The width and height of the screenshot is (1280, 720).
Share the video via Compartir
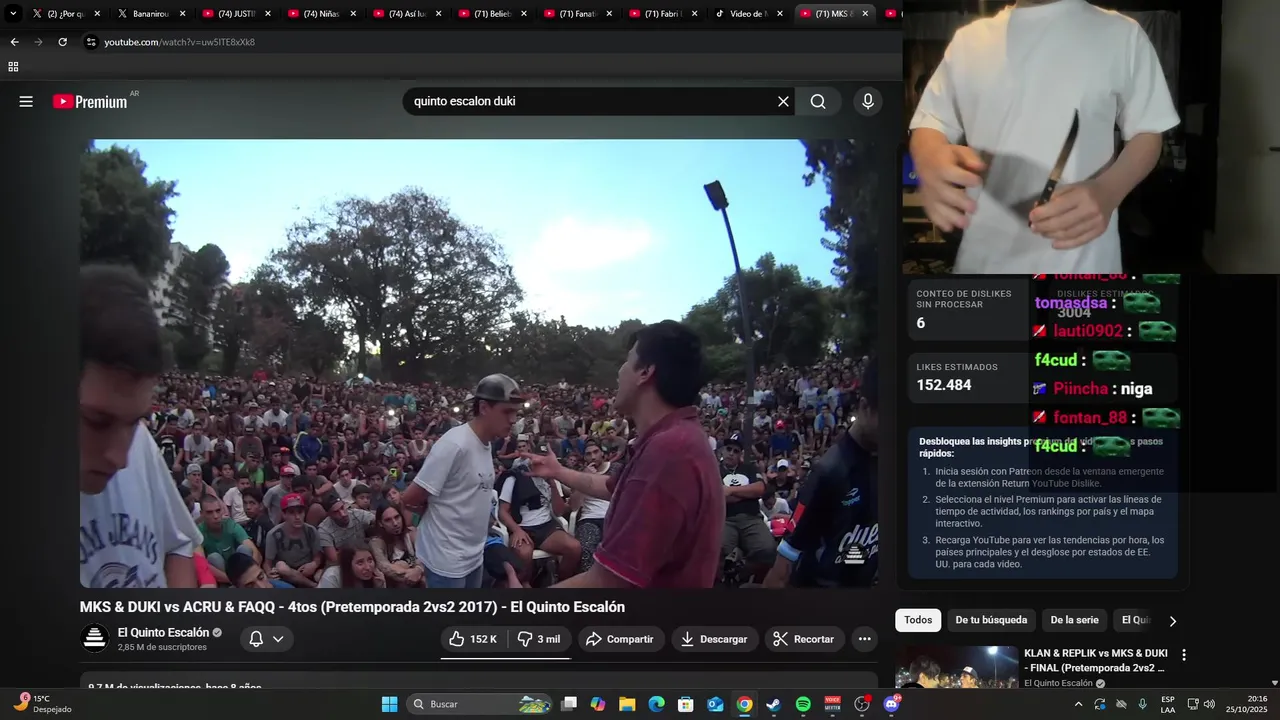click(x=620, y=639)
